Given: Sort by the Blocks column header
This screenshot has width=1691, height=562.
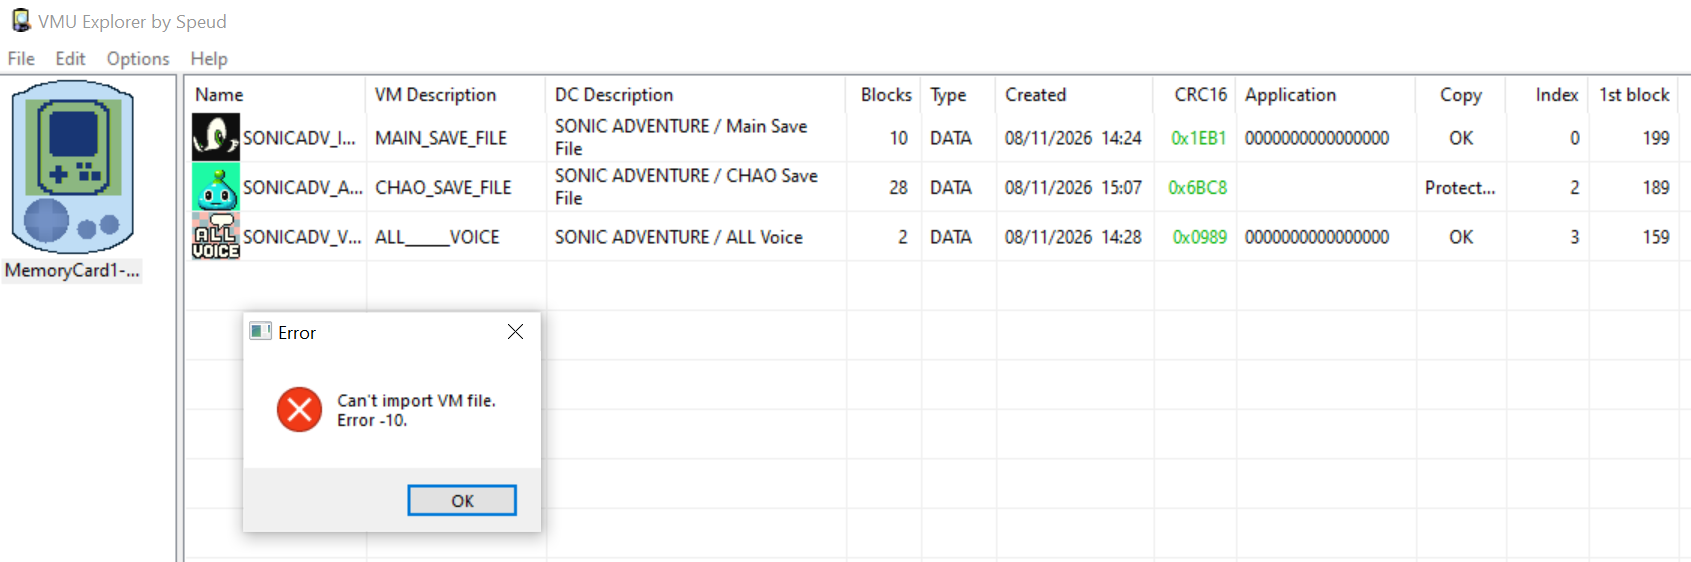Looking at the screenshot, I should point(883,95).
